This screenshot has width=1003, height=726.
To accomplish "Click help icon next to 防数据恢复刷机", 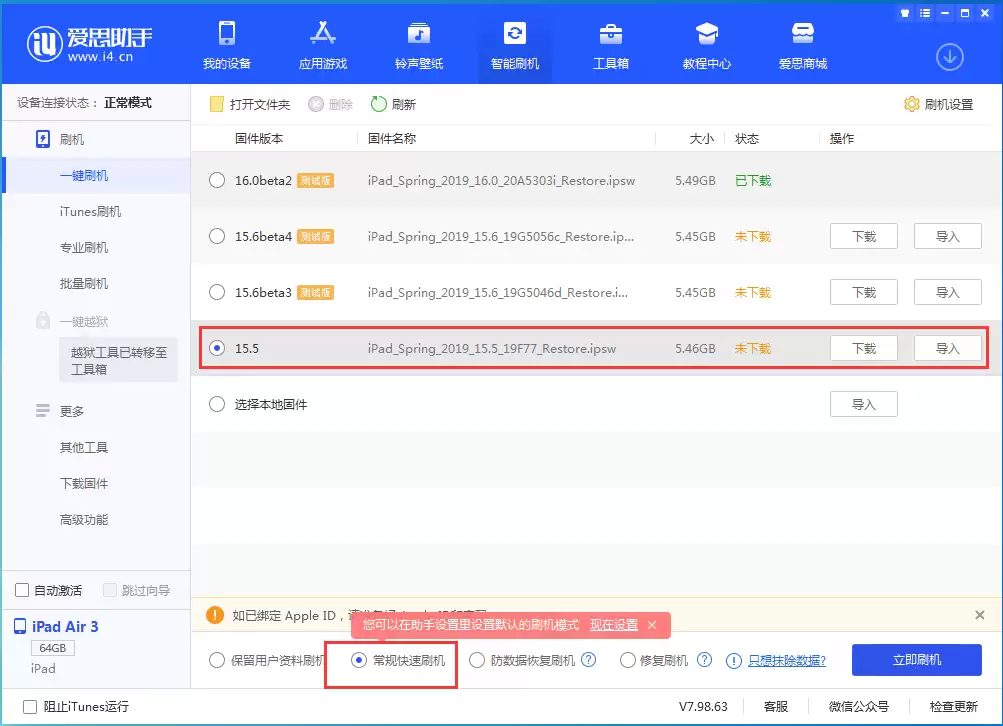I will (x=588, y=659).
